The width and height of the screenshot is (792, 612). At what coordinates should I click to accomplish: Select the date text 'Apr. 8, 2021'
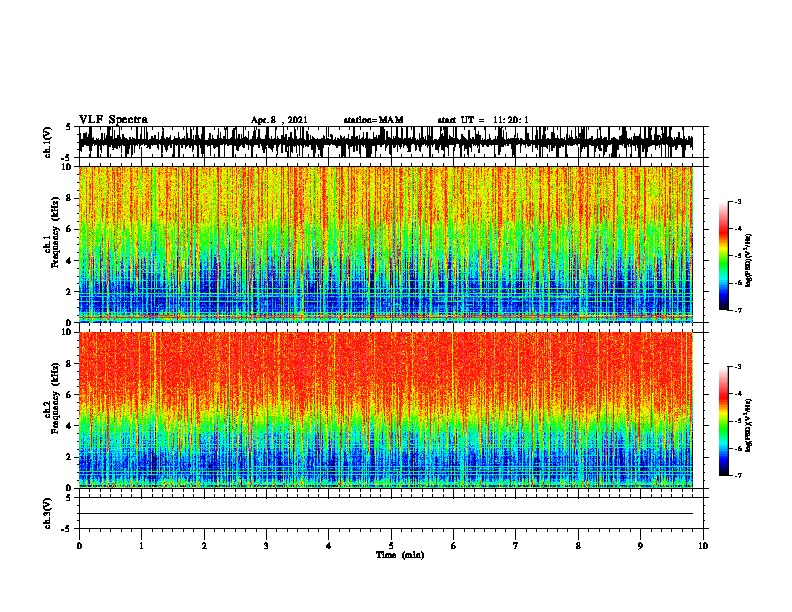tap(279, 120)
